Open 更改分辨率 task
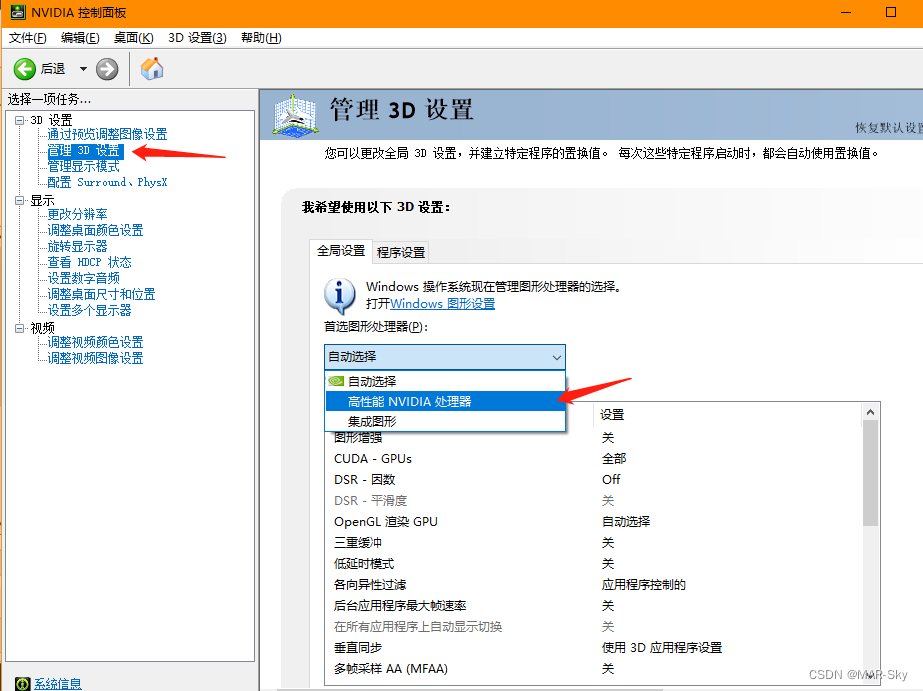The width and height of the screenshot is (923, 691). tap(77, 214)
